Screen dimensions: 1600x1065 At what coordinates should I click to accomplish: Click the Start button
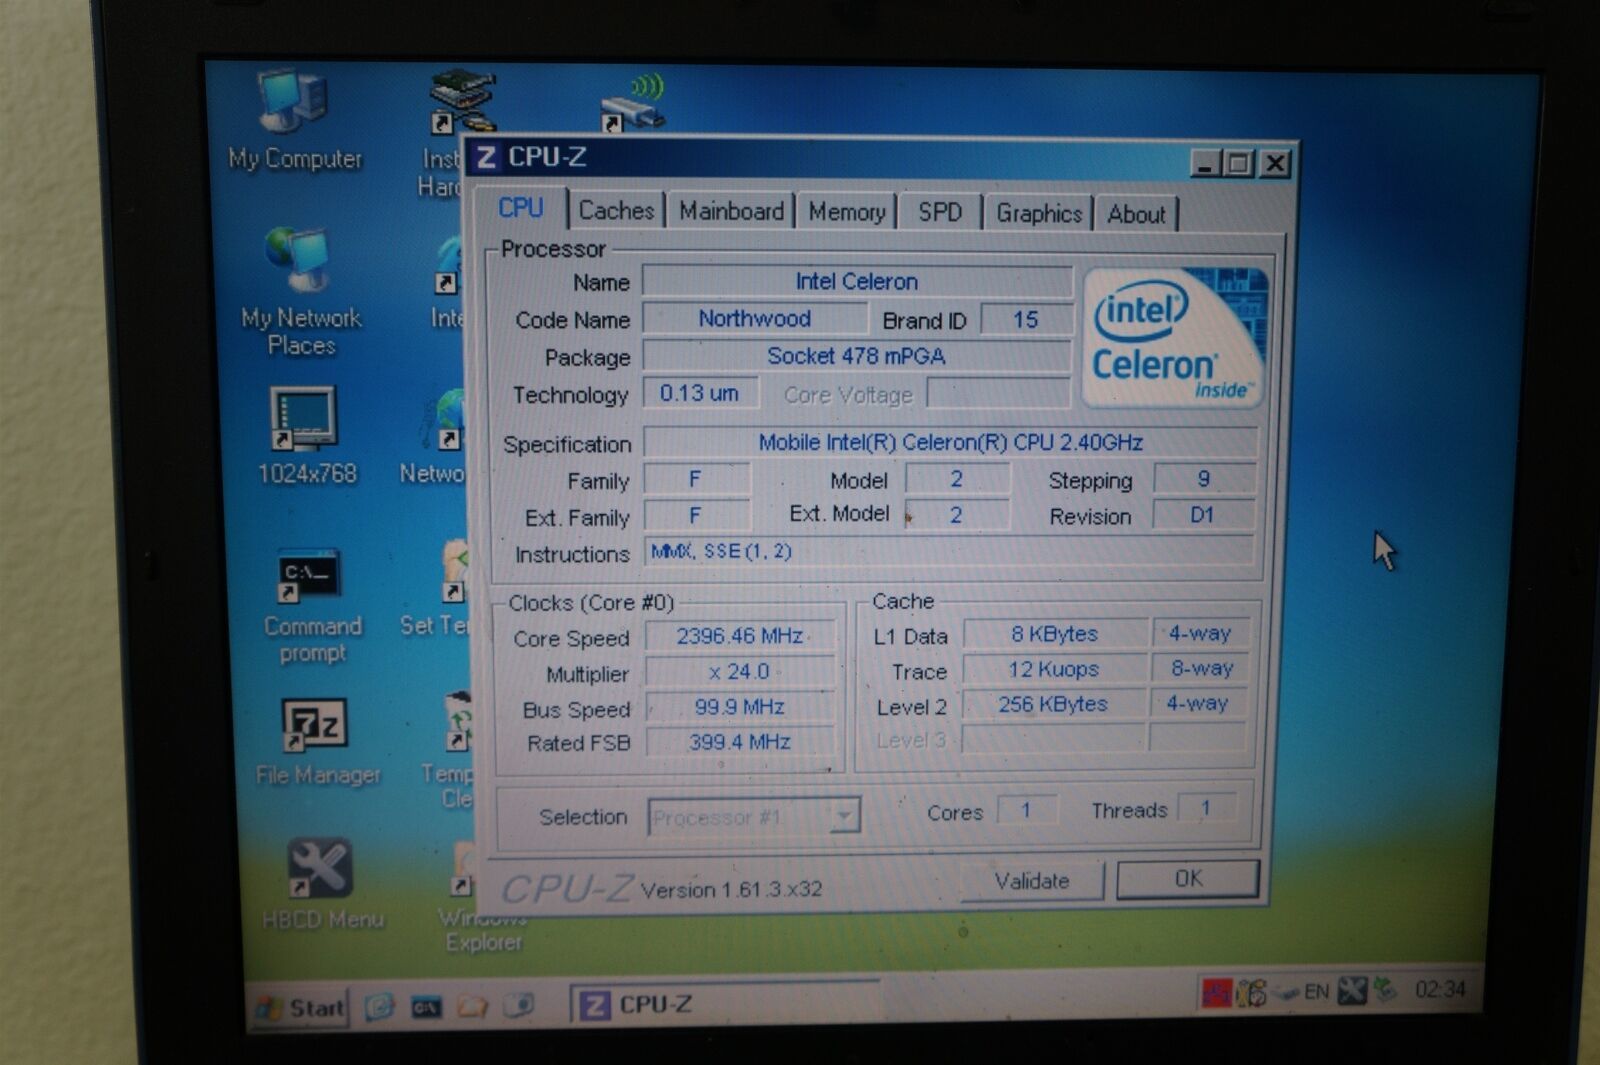pos(300,1007)
